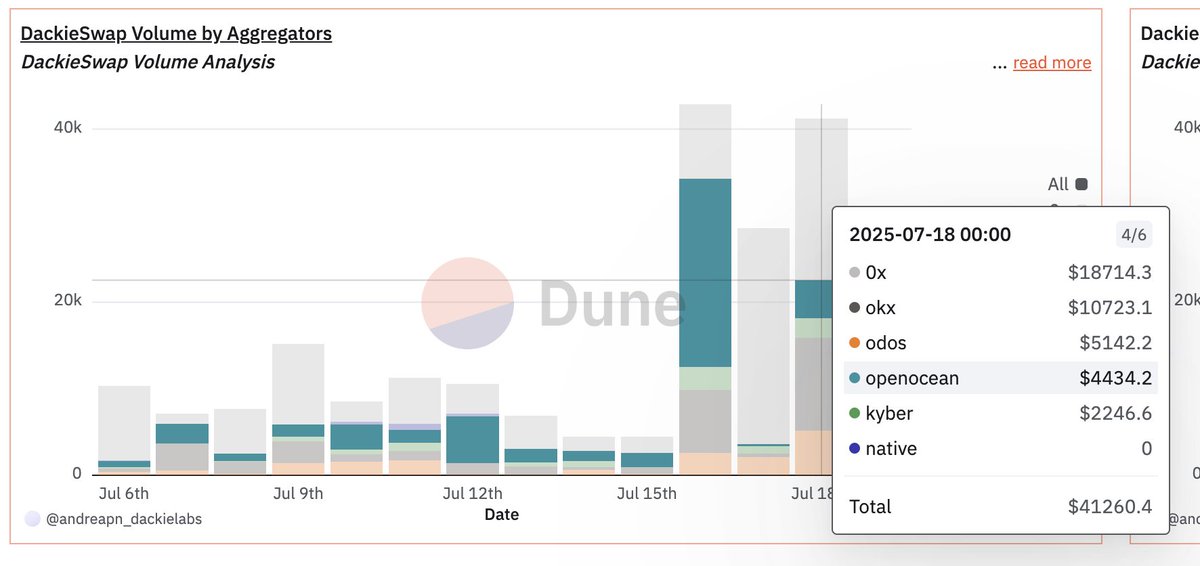Click the Jul 9th axis label

[298, 493]
